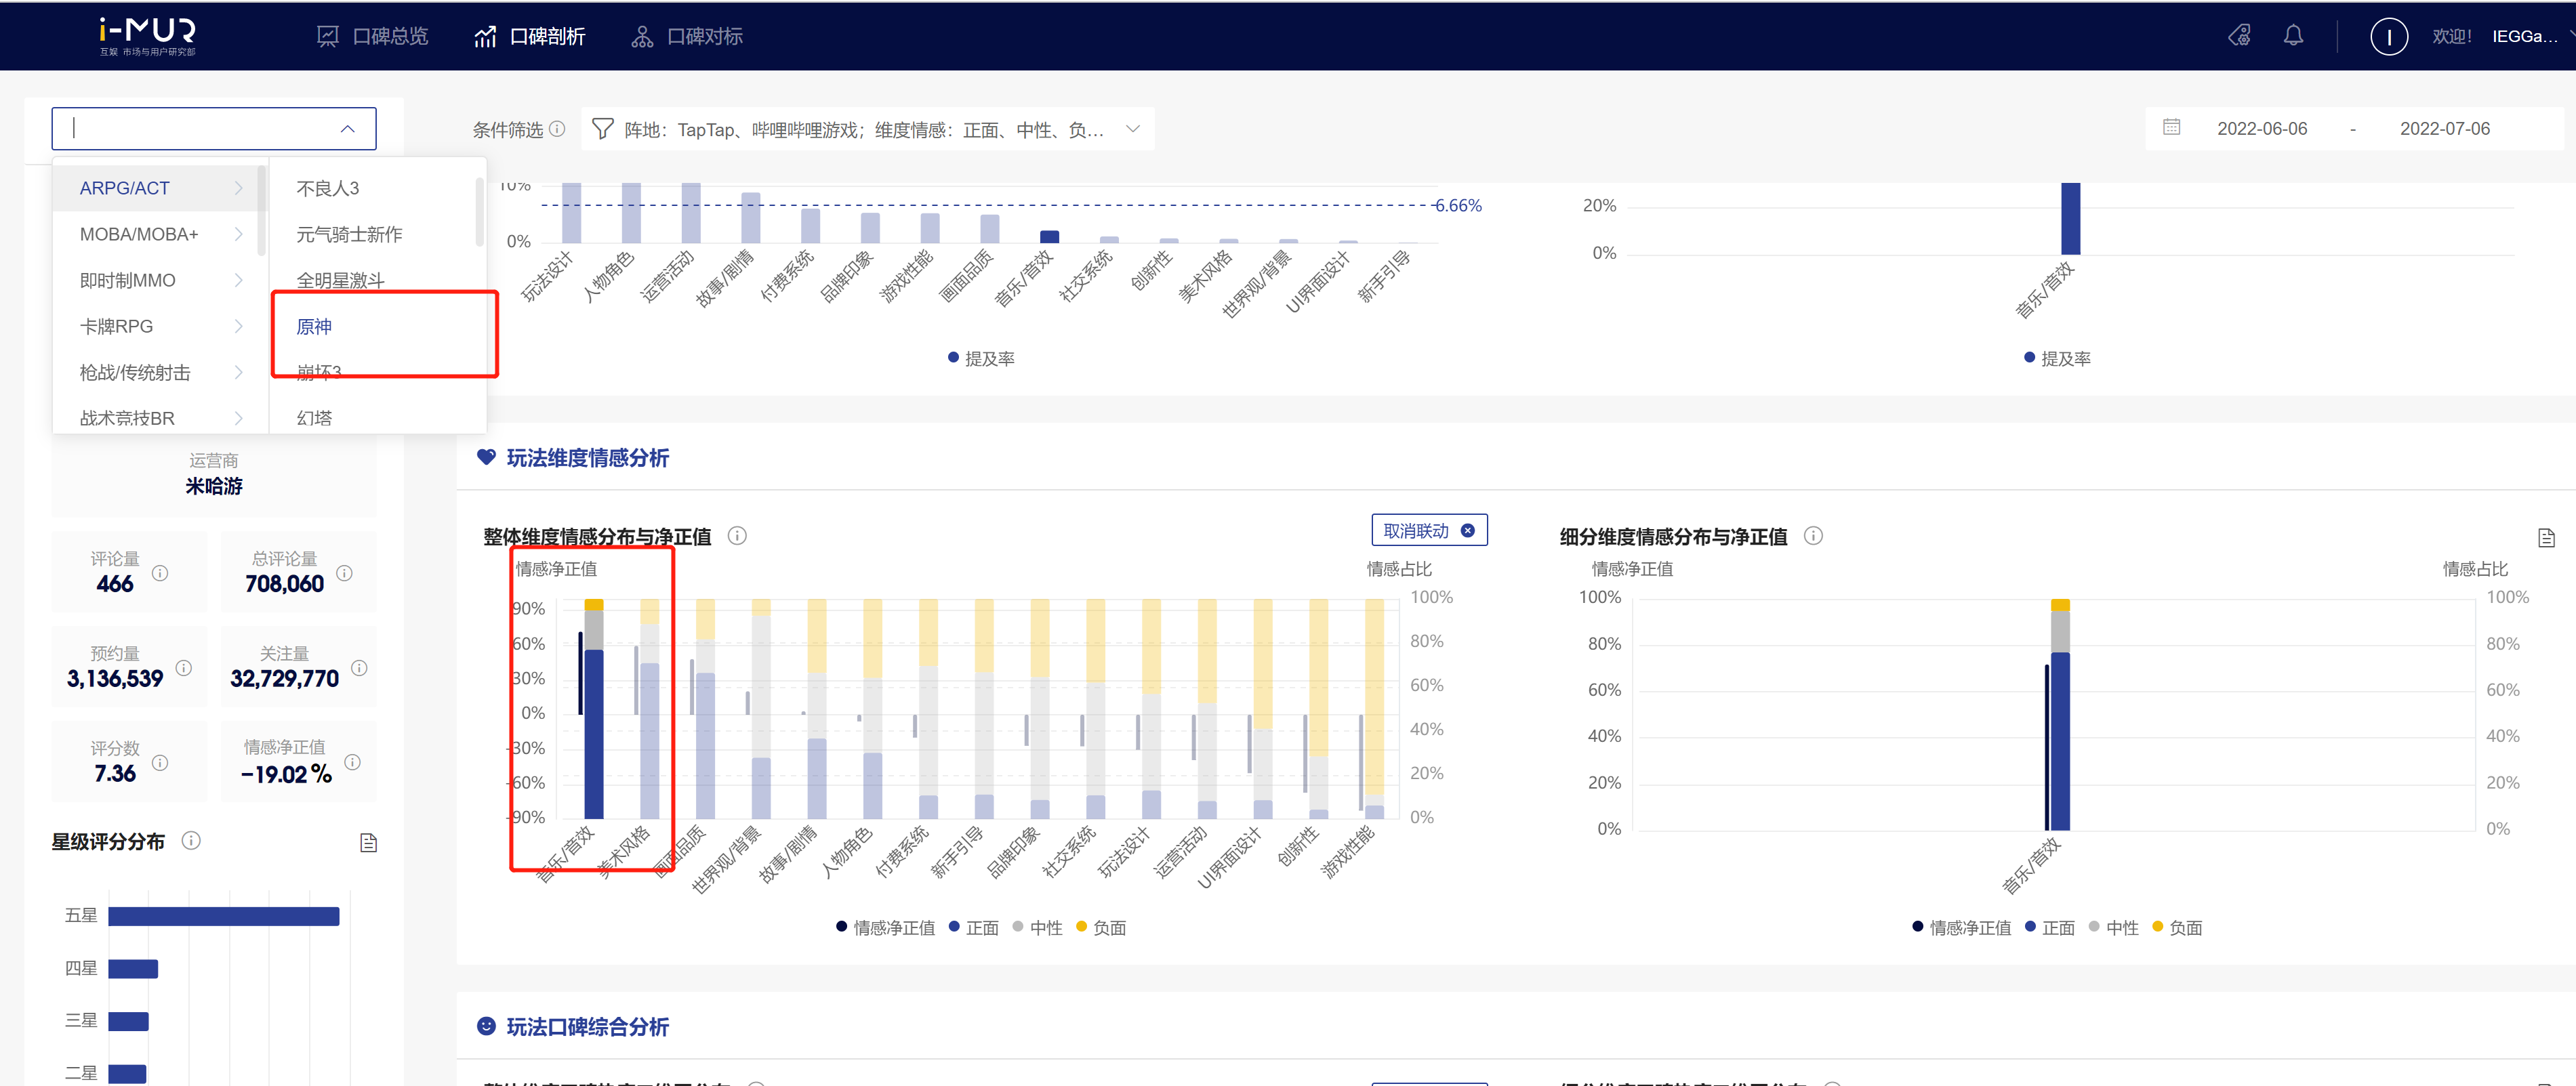2576x1086 pixels.
Task: Click the user avatar circle
Action: (2388, 37)
